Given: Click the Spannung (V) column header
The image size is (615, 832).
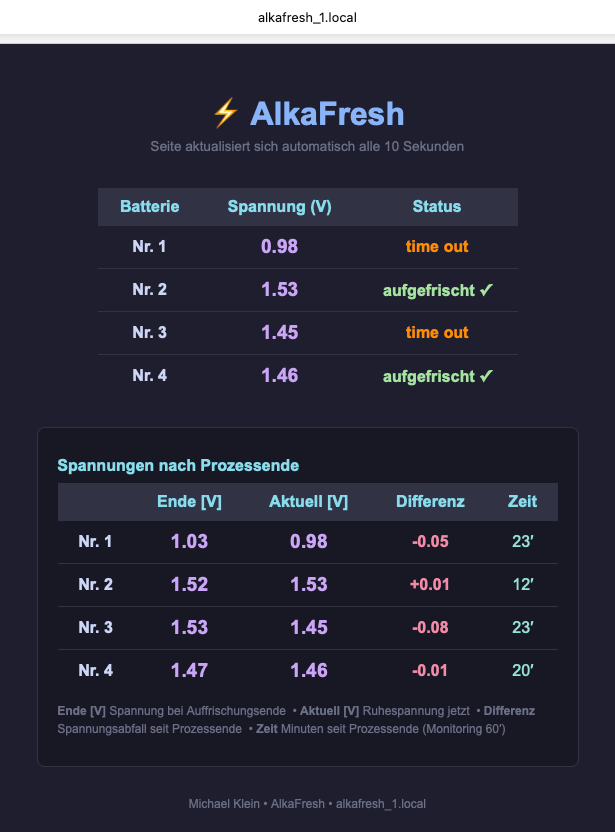Looking at the screenshot, I should (x=280, y=206).
